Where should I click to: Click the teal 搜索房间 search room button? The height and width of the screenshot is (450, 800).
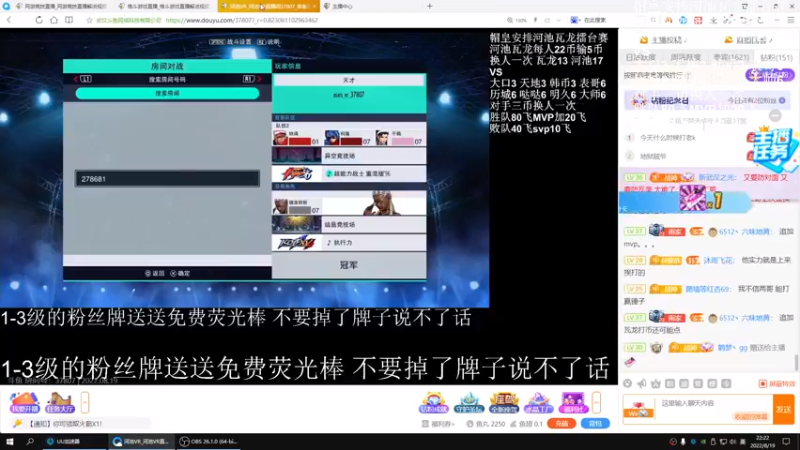coord(167,93)
